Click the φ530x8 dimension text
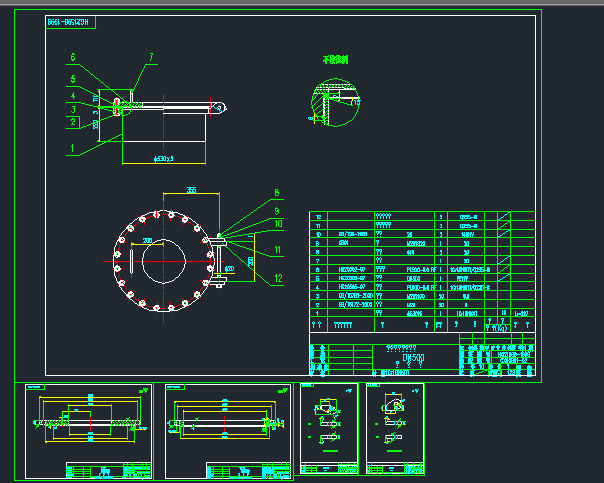This screenshot has width=604, height=483. coord(163,158)
